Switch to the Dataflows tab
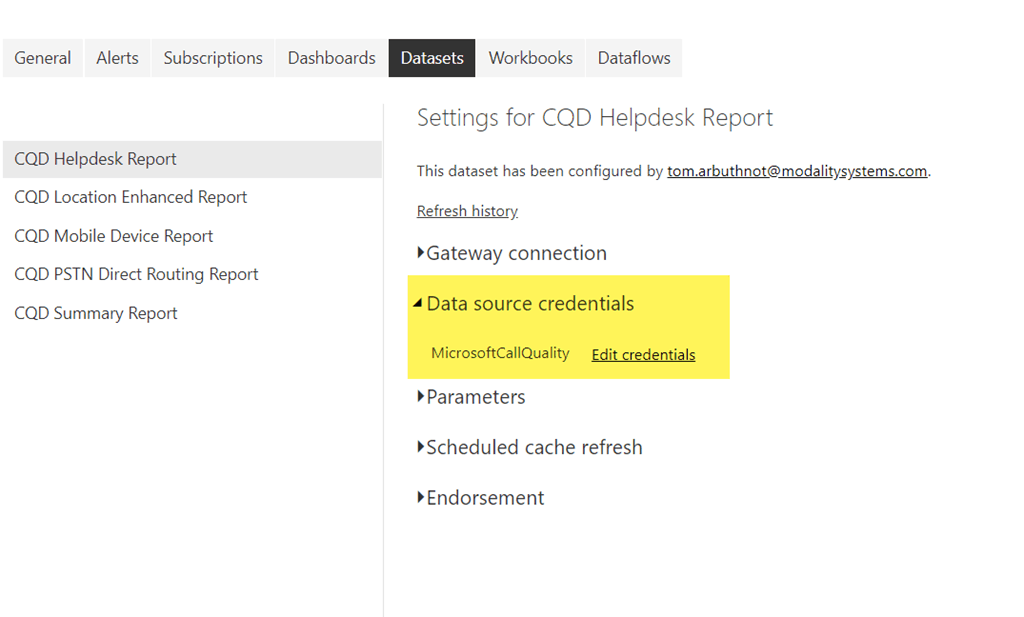Viewport: 1024px width, 617px height. pos(634,58)
